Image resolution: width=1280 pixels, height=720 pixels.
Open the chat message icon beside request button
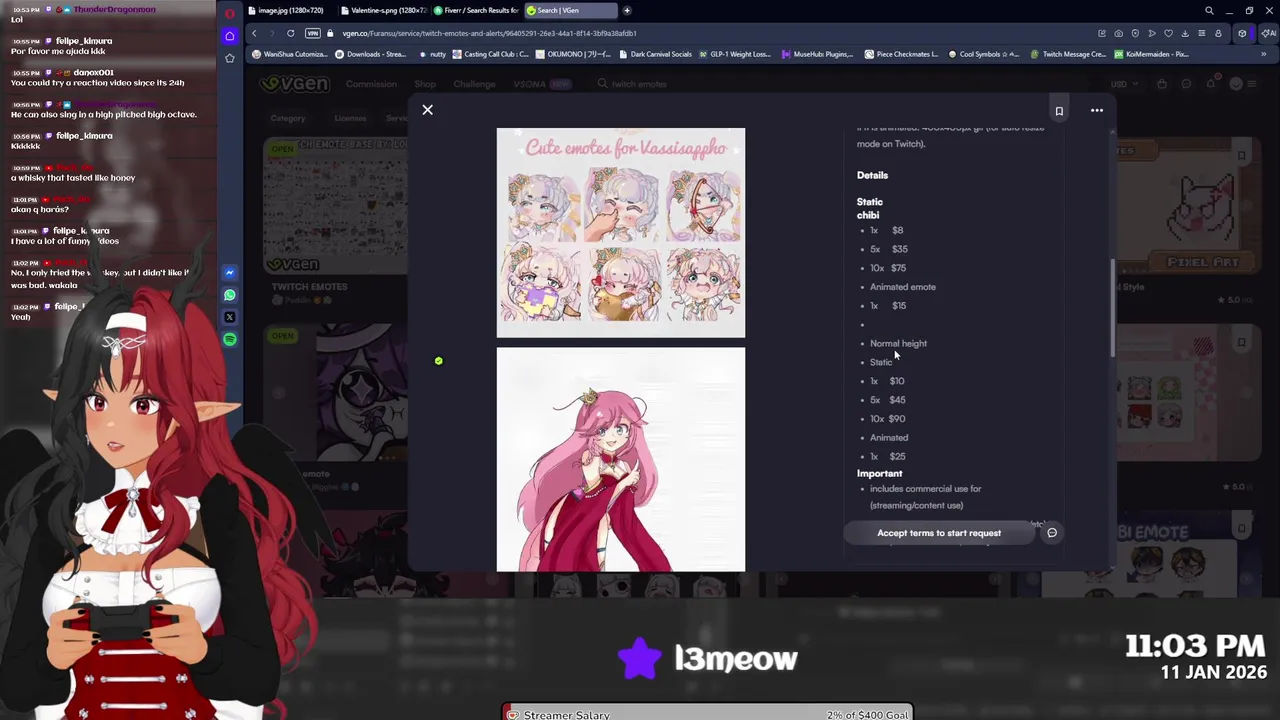click(1052, 533)
